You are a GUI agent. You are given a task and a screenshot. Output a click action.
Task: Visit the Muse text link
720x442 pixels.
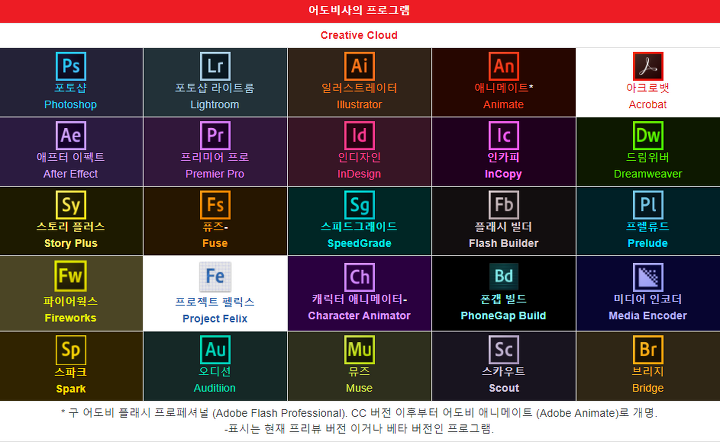(x=359, y=388)
